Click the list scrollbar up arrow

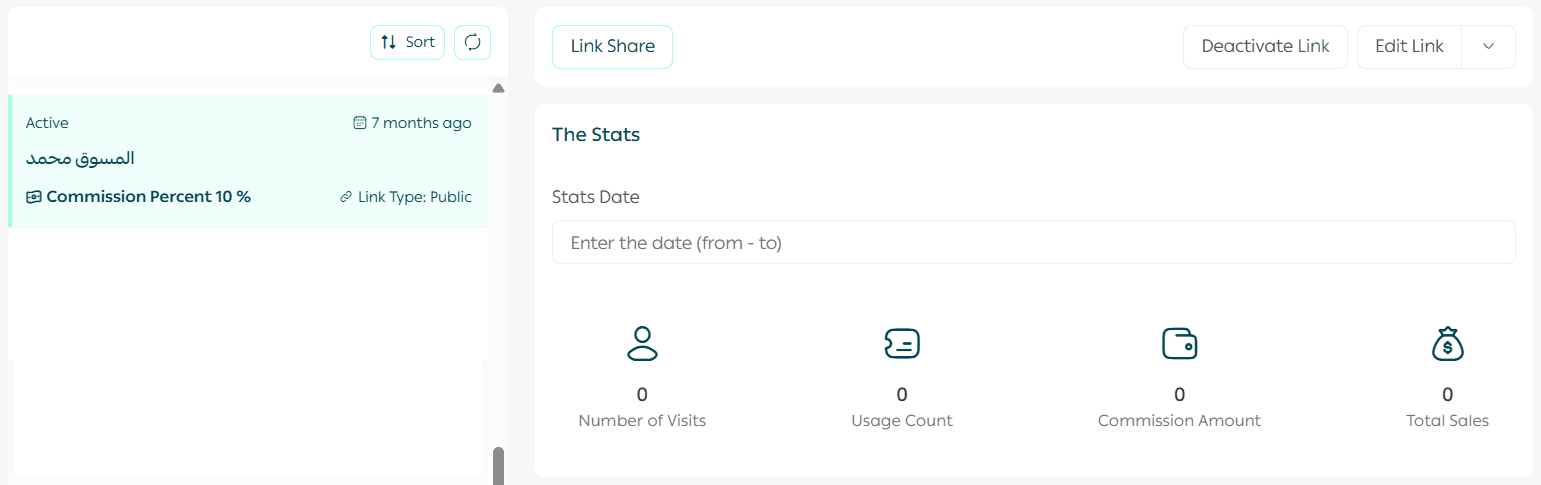tap(498, 89)
